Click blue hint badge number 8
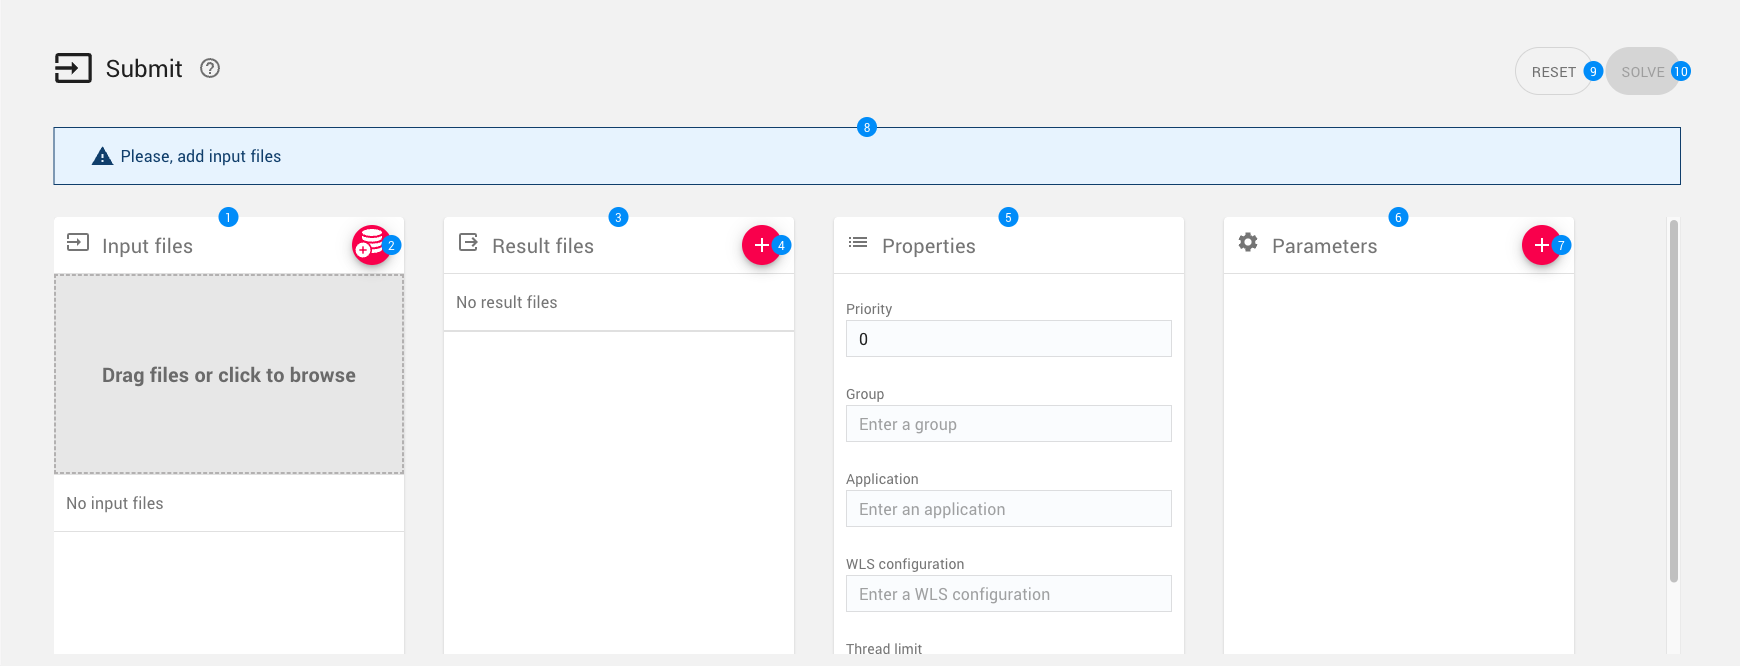This screenshot has width=1740, height=666. point(867,127)
